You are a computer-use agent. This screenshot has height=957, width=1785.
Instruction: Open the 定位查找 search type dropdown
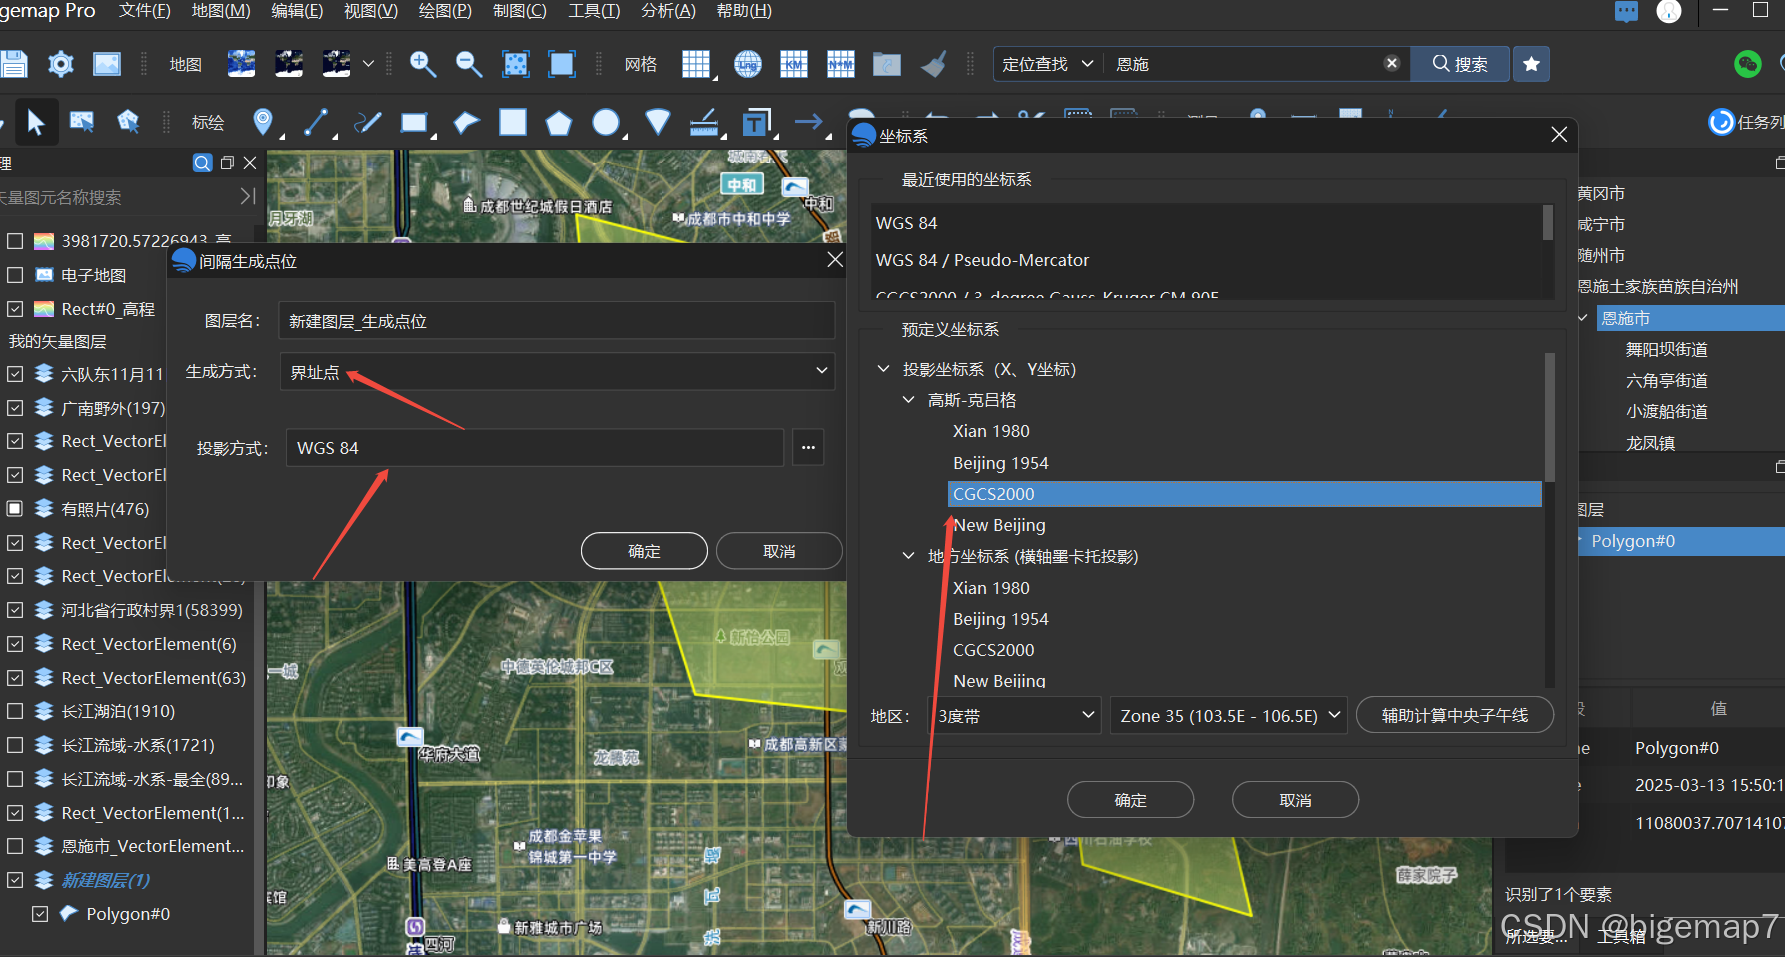click(x=1048, y=64)
